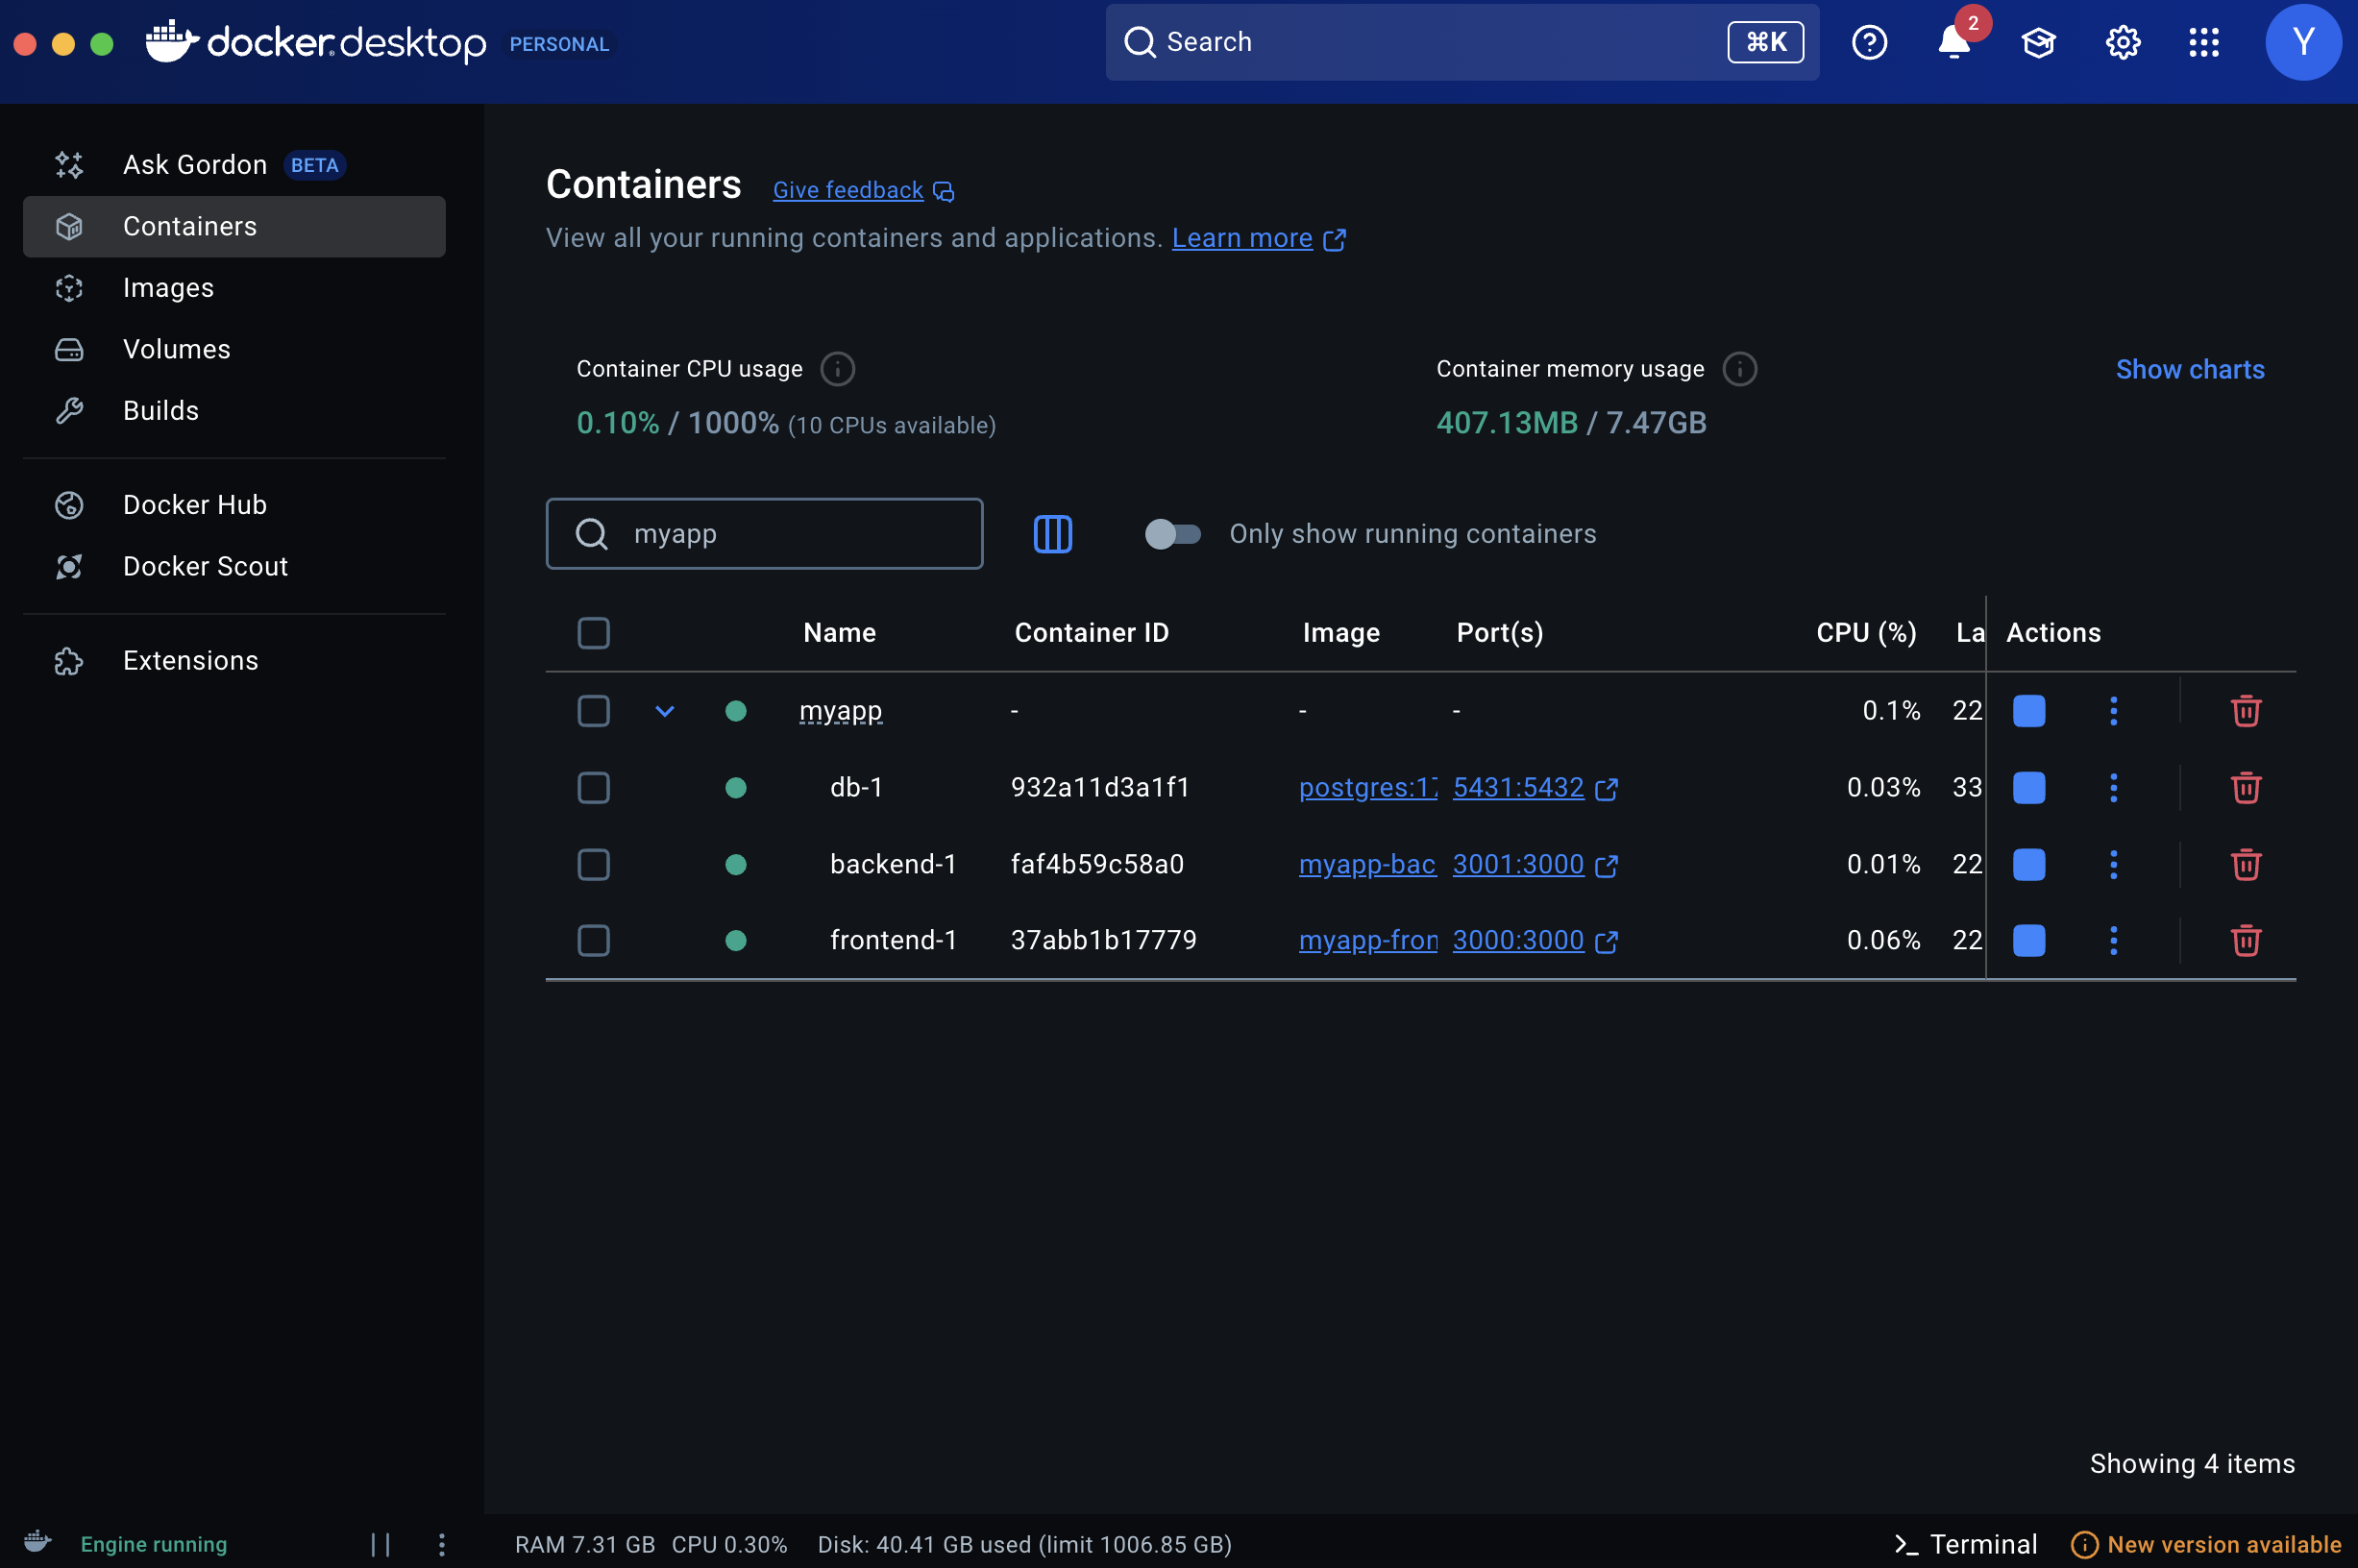Open Builds section in sidebar

(x=234, y=410)
